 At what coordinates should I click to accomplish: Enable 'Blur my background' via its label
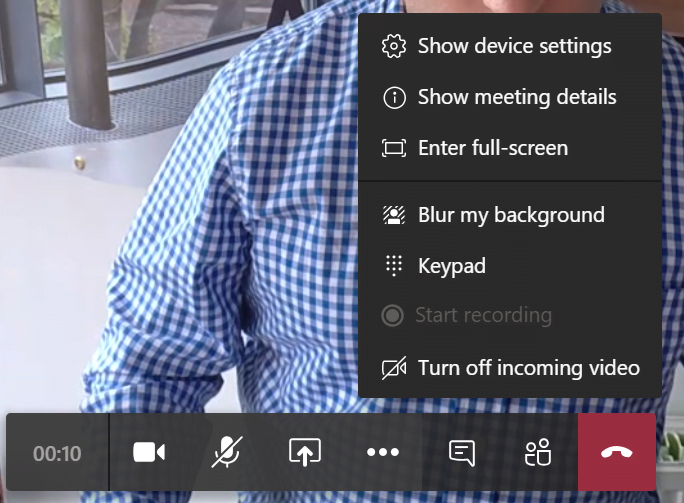pyautogui.click(x=510, y=215)
